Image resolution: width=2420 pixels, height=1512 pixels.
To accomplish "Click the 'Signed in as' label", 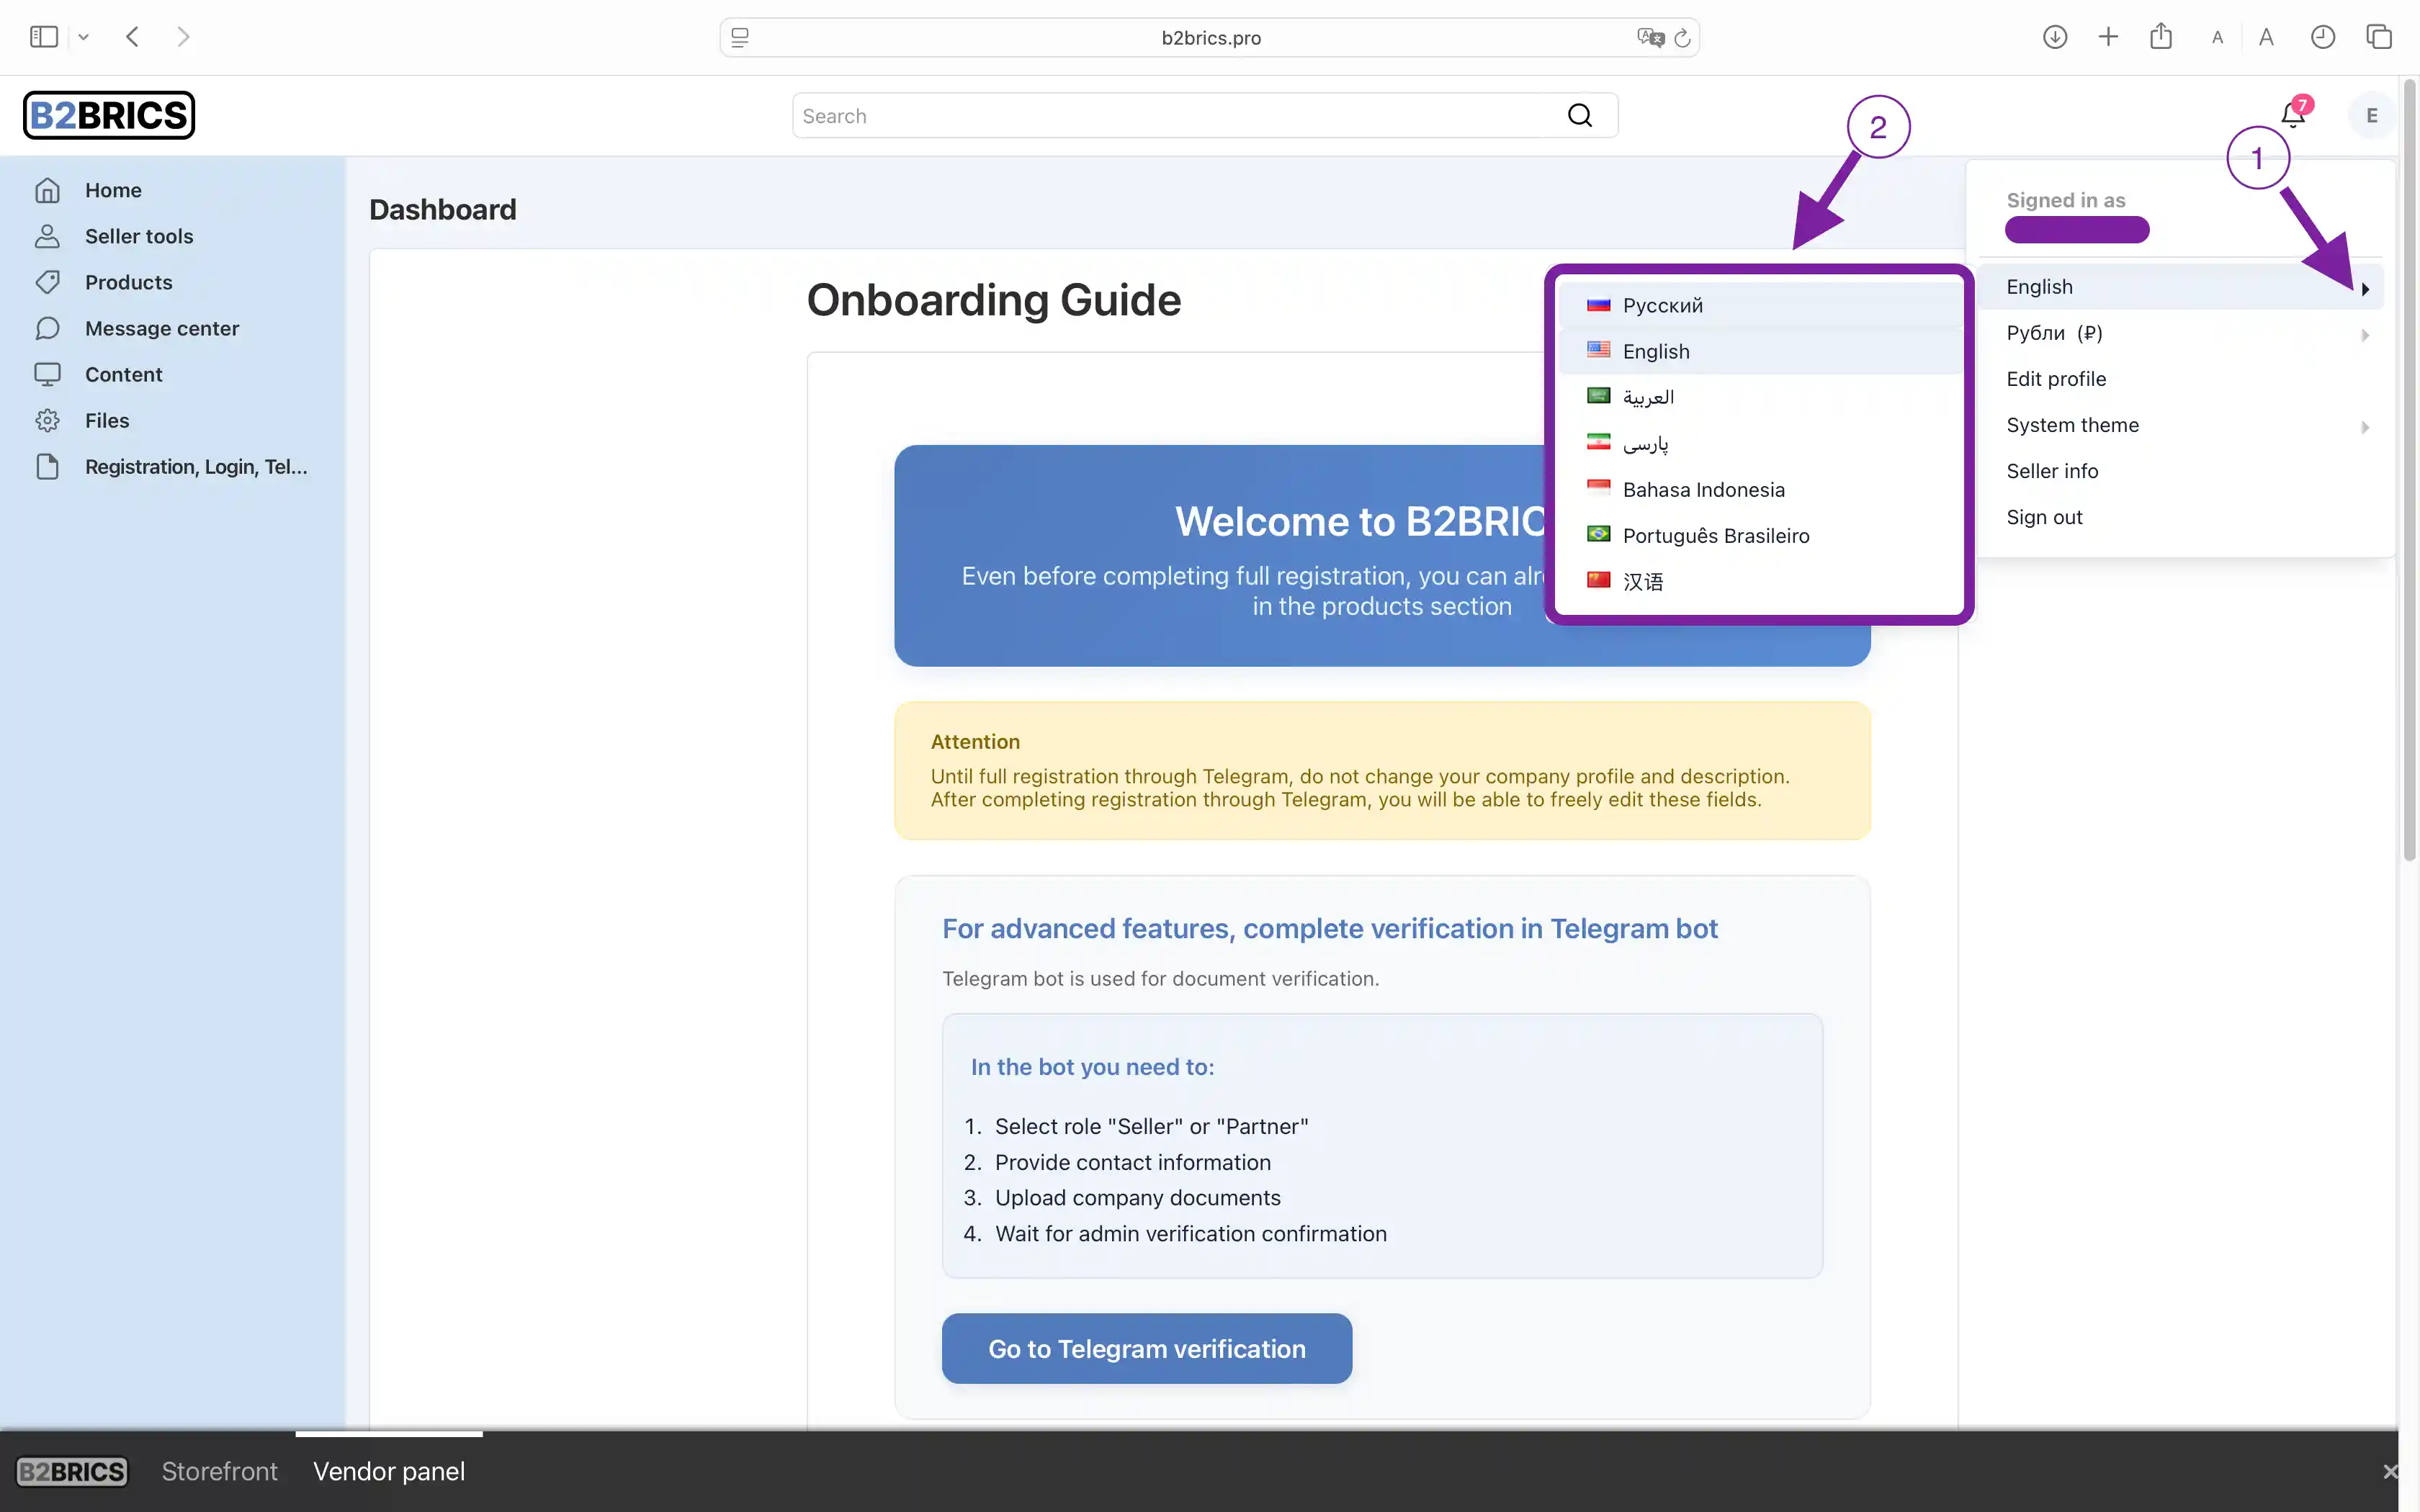I will point(2066,200).
